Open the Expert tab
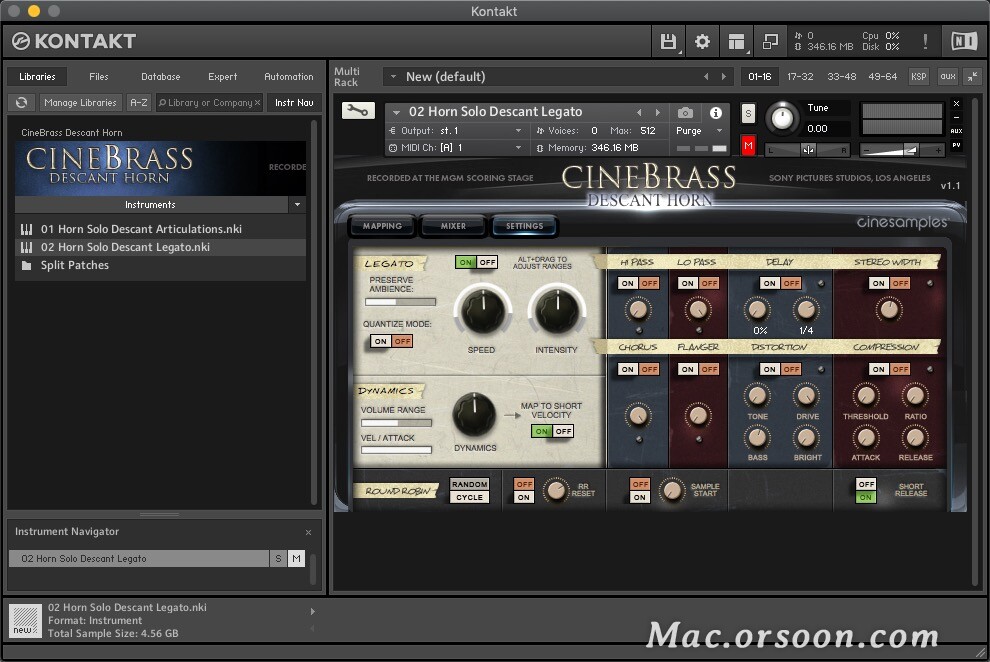Image resolution: width=990 pixels, height=662 pixels. click(x=222, y=76)
